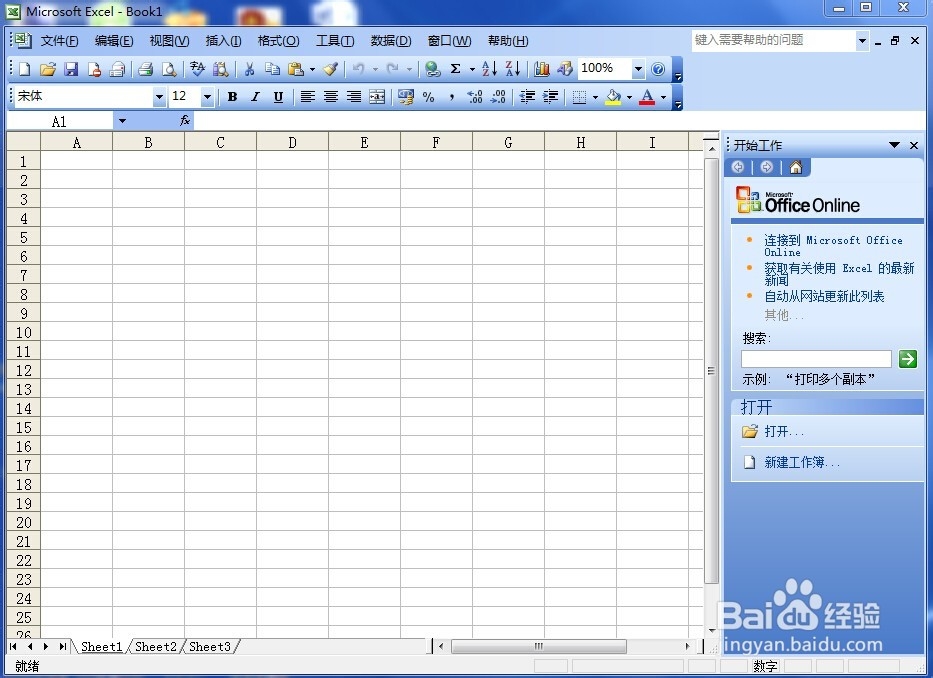Click the help question input box
933x678 pixels.
click(774, 40)
